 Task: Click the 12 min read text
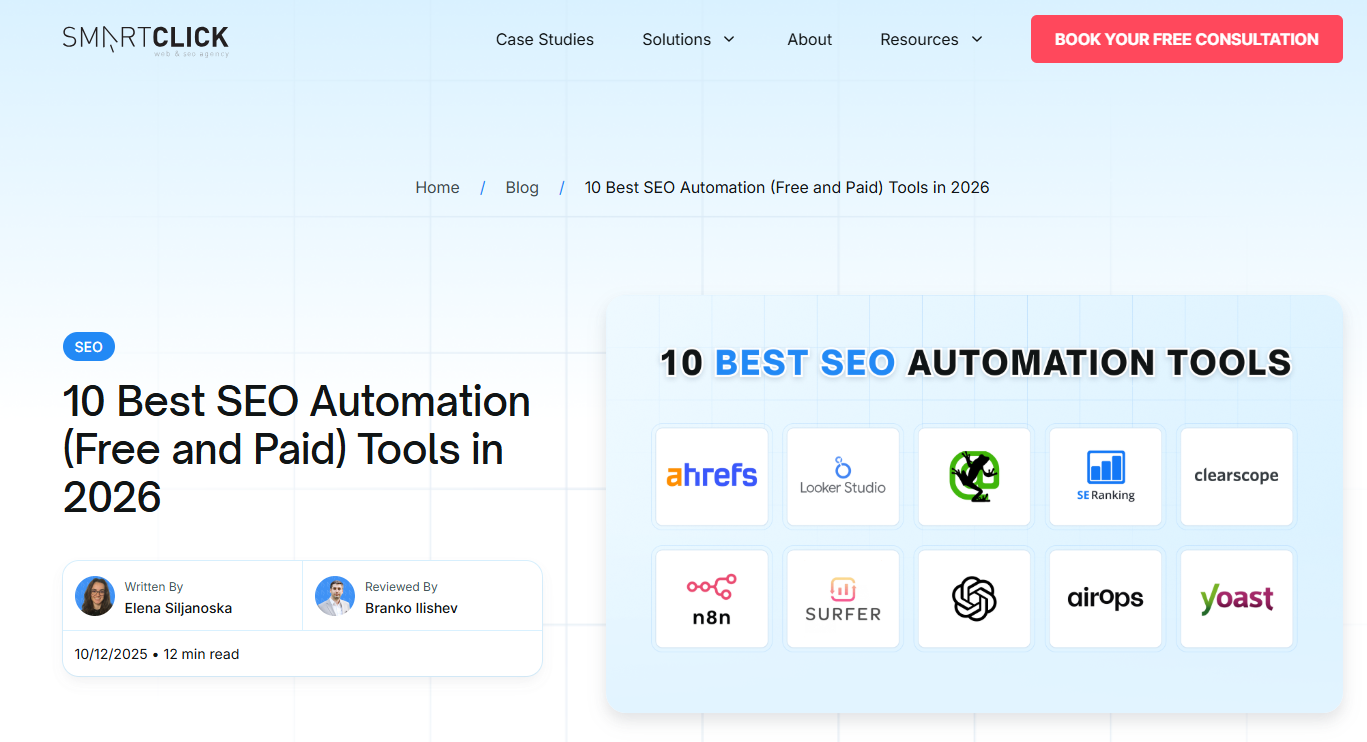coord(201,654)
